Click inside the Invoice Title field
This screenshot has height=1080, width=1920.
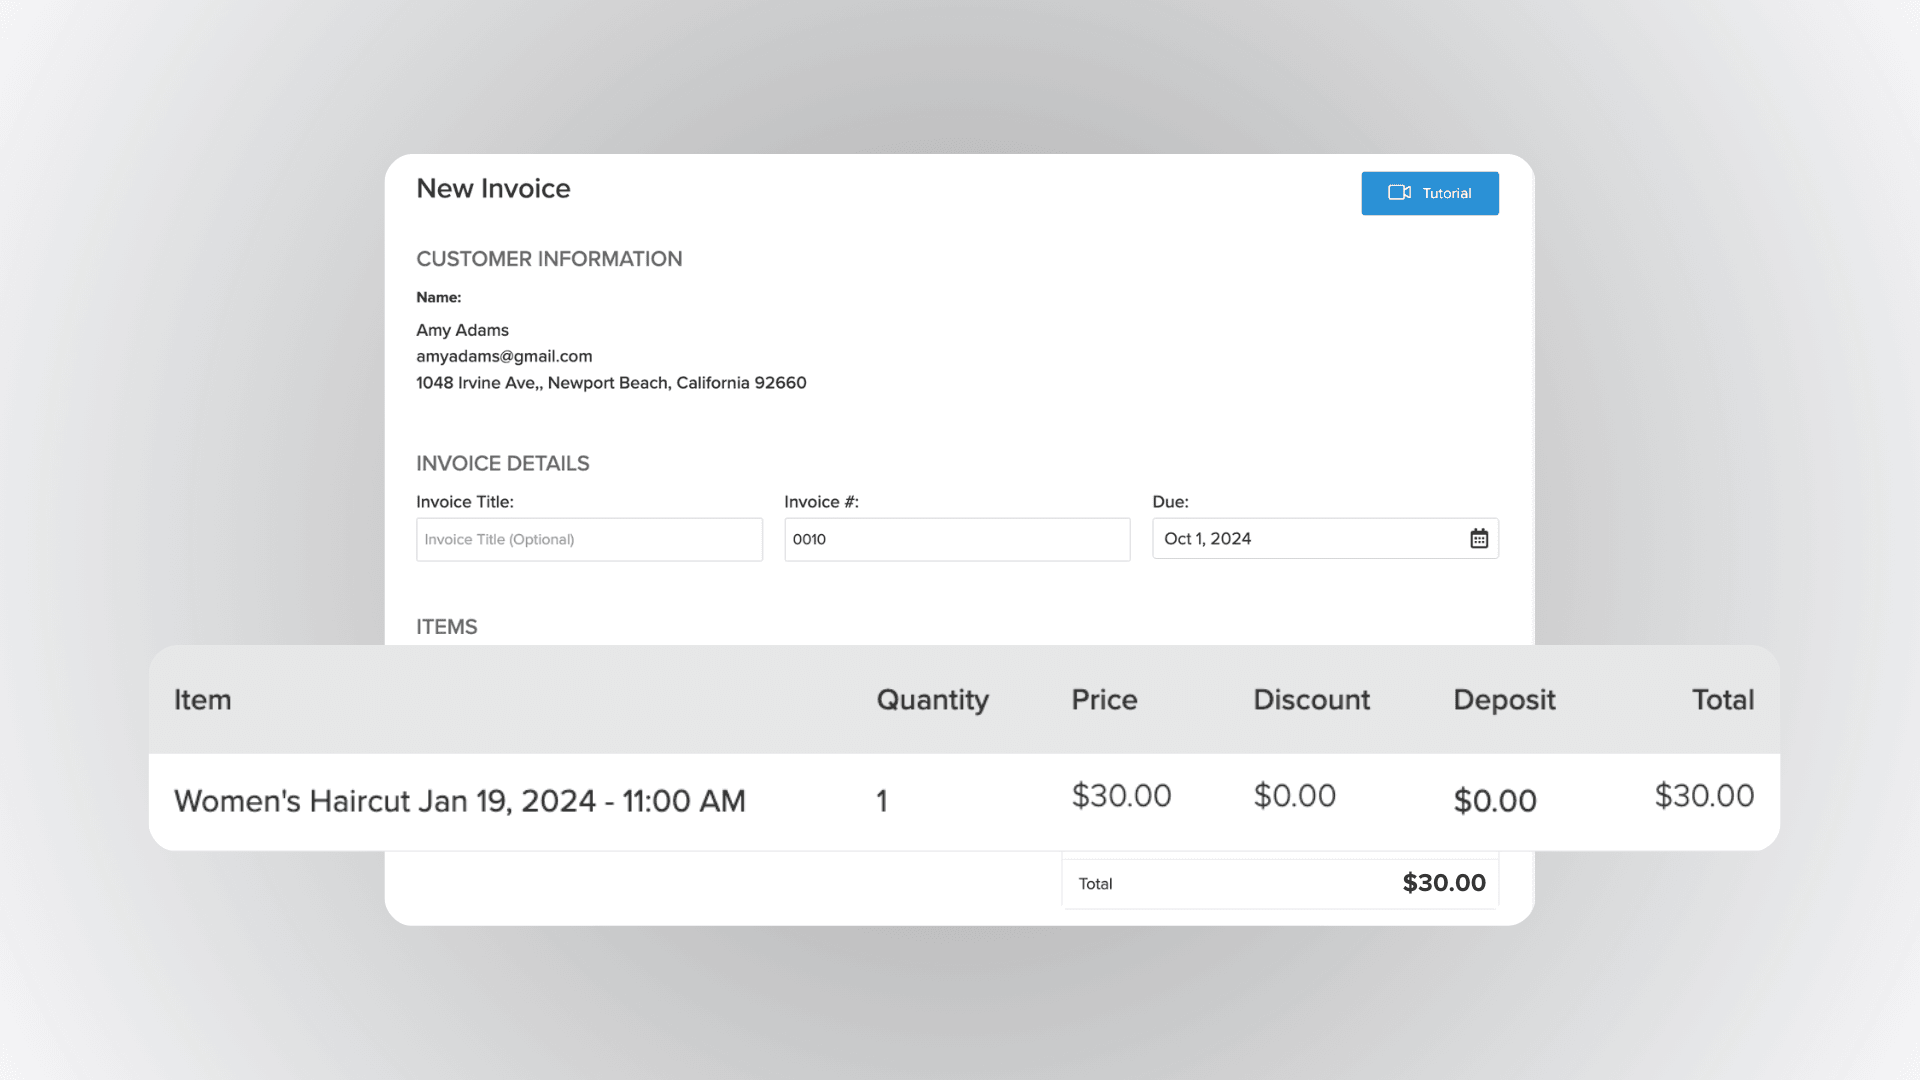589,539
